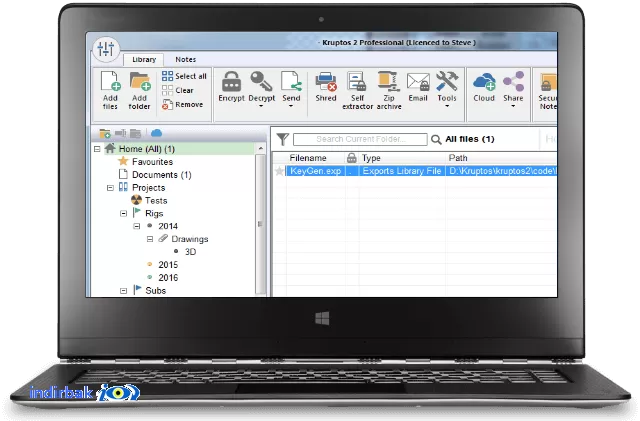The image size is (640, 421).
Task: Click the Zip archive icon
Action: 389,81
